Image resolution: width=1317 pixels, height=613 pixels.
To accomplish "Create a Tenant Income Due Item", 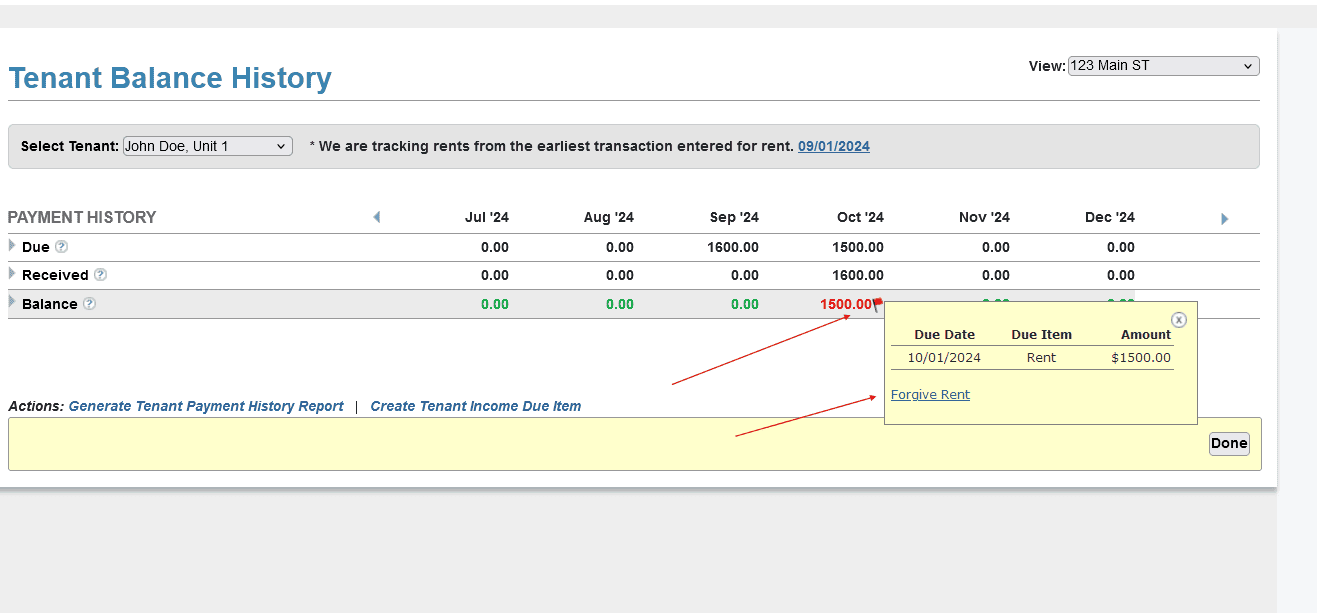I will [x=475, y=407].
